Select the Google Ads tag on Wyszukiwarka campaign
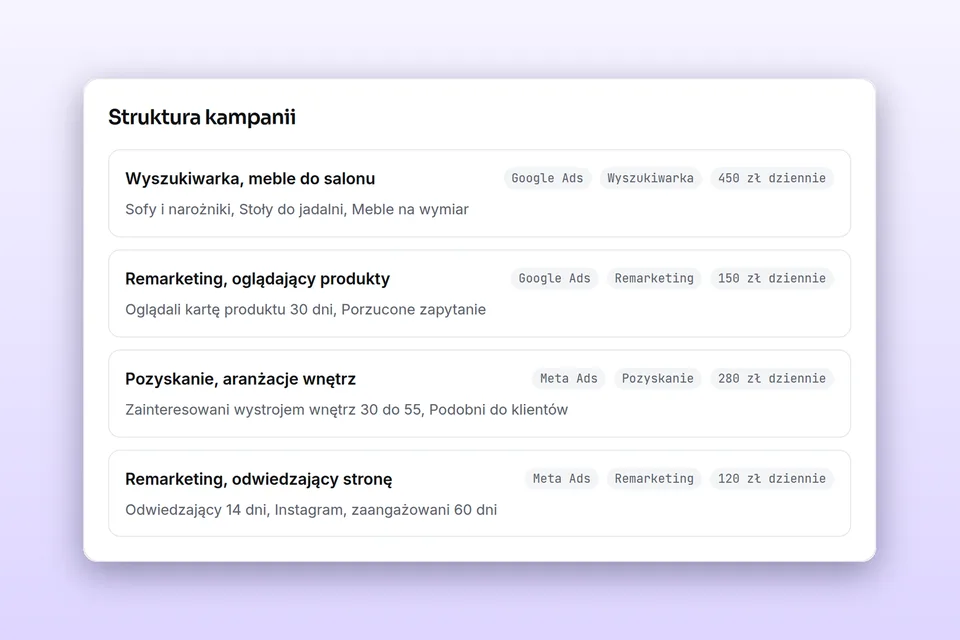This screenshot has width=960, height=640. [547, 178]
